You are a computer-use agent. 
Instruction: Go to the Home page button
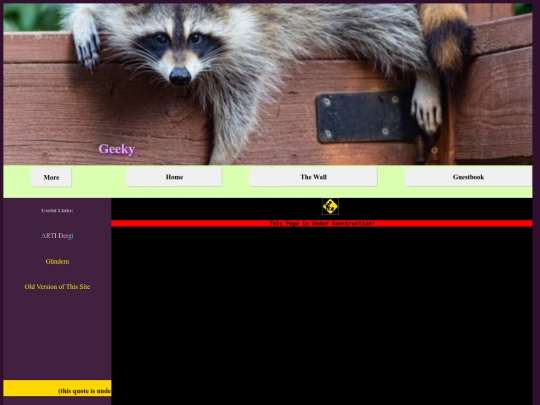174,177
